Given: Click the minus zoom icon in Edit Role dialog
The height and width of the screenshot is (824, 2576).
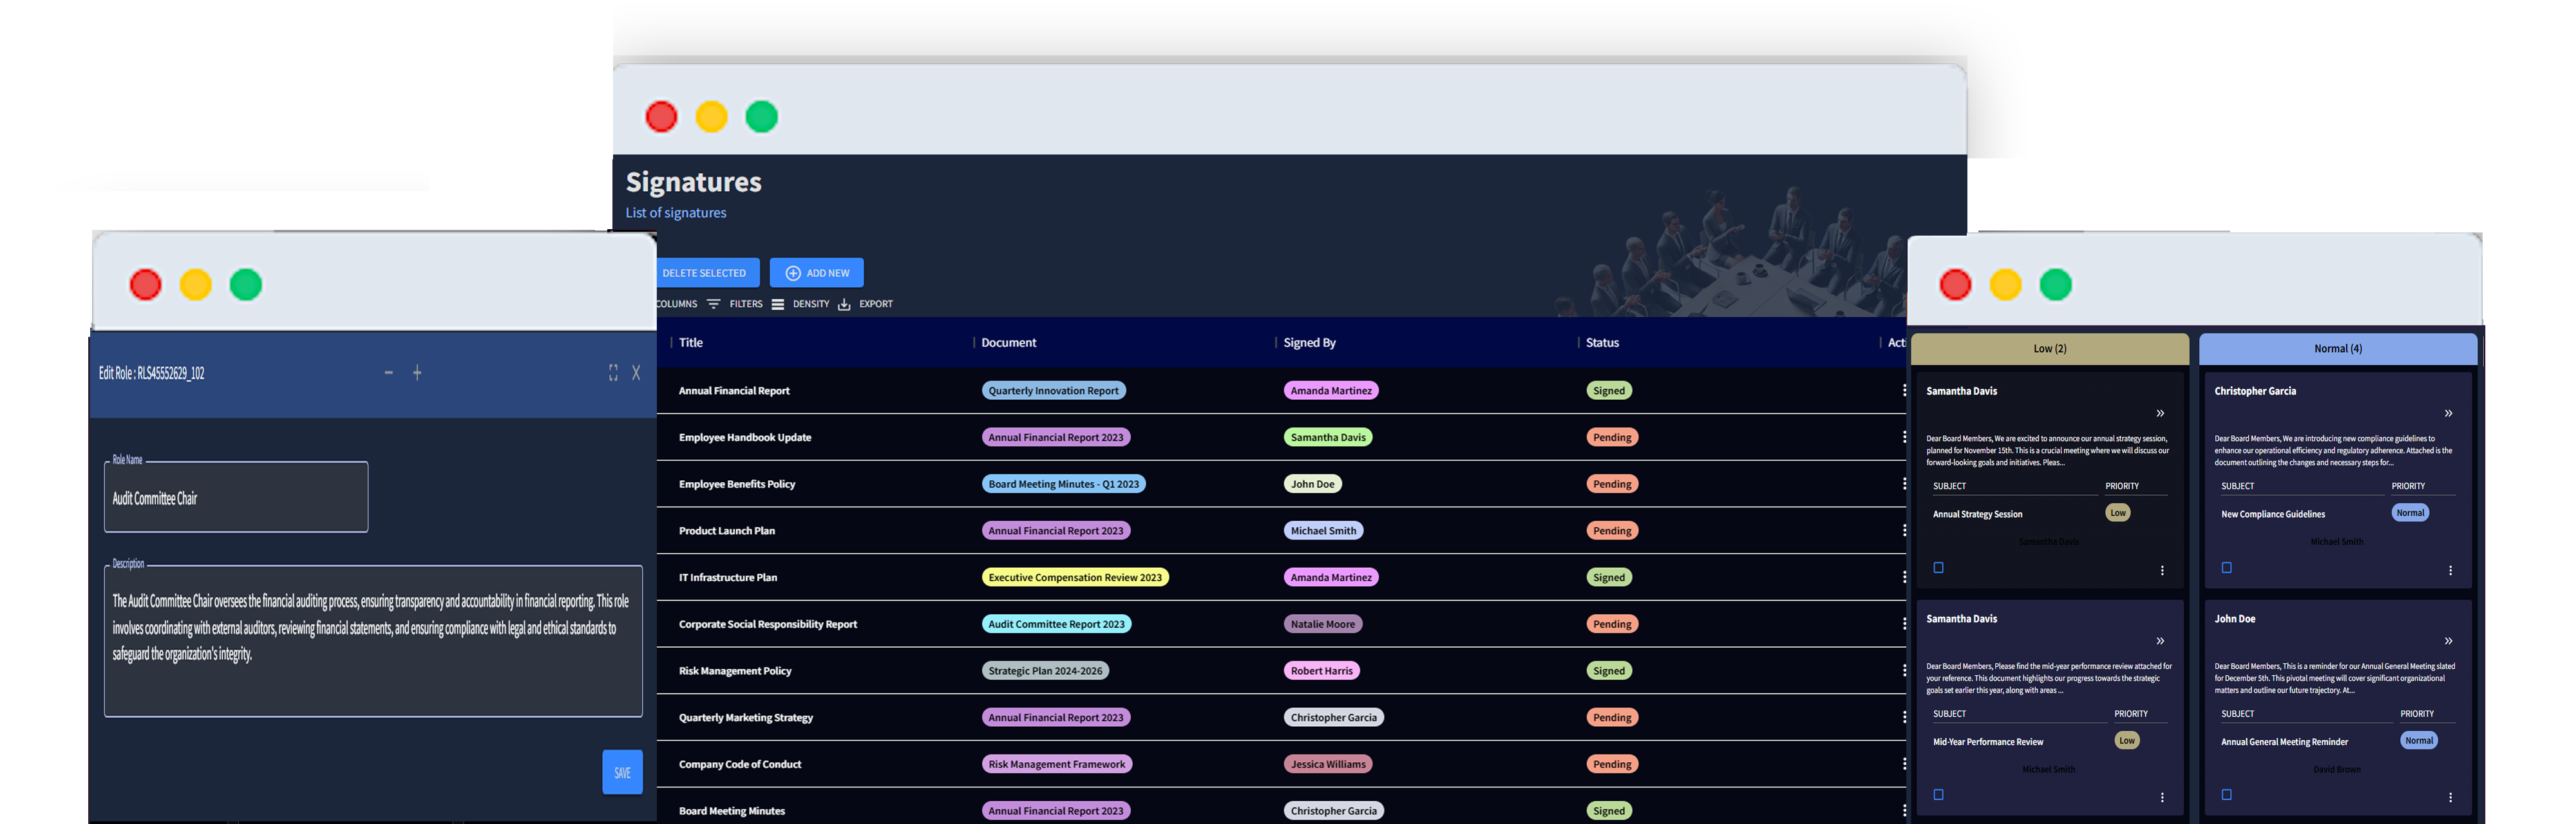Looking at the screenshot, I should 388,372.
